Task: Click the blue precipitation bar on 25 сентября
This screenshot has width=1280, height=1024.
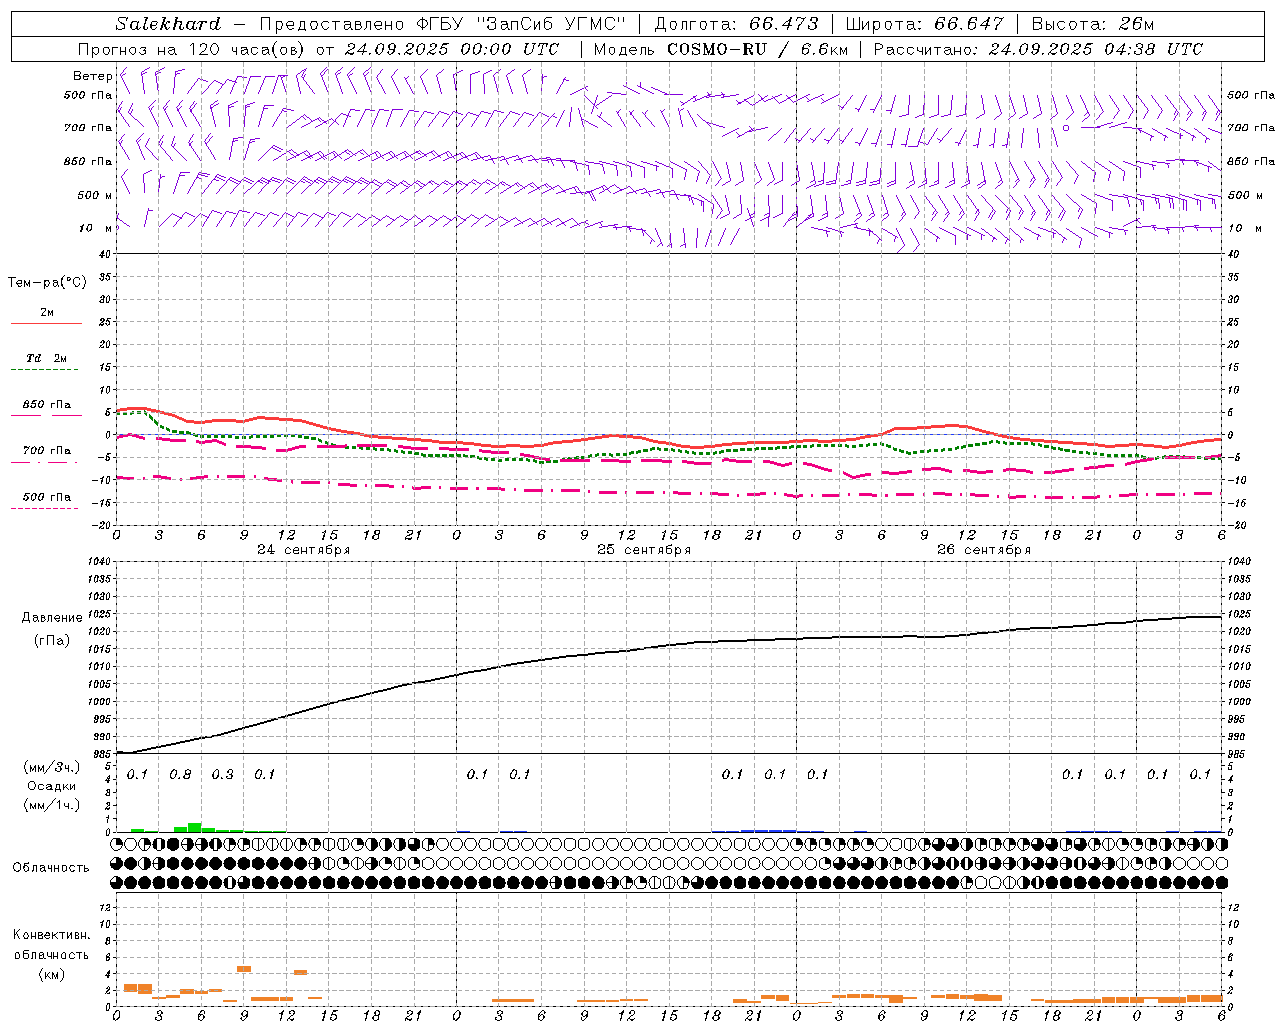Action: click(x=768, y=830)
